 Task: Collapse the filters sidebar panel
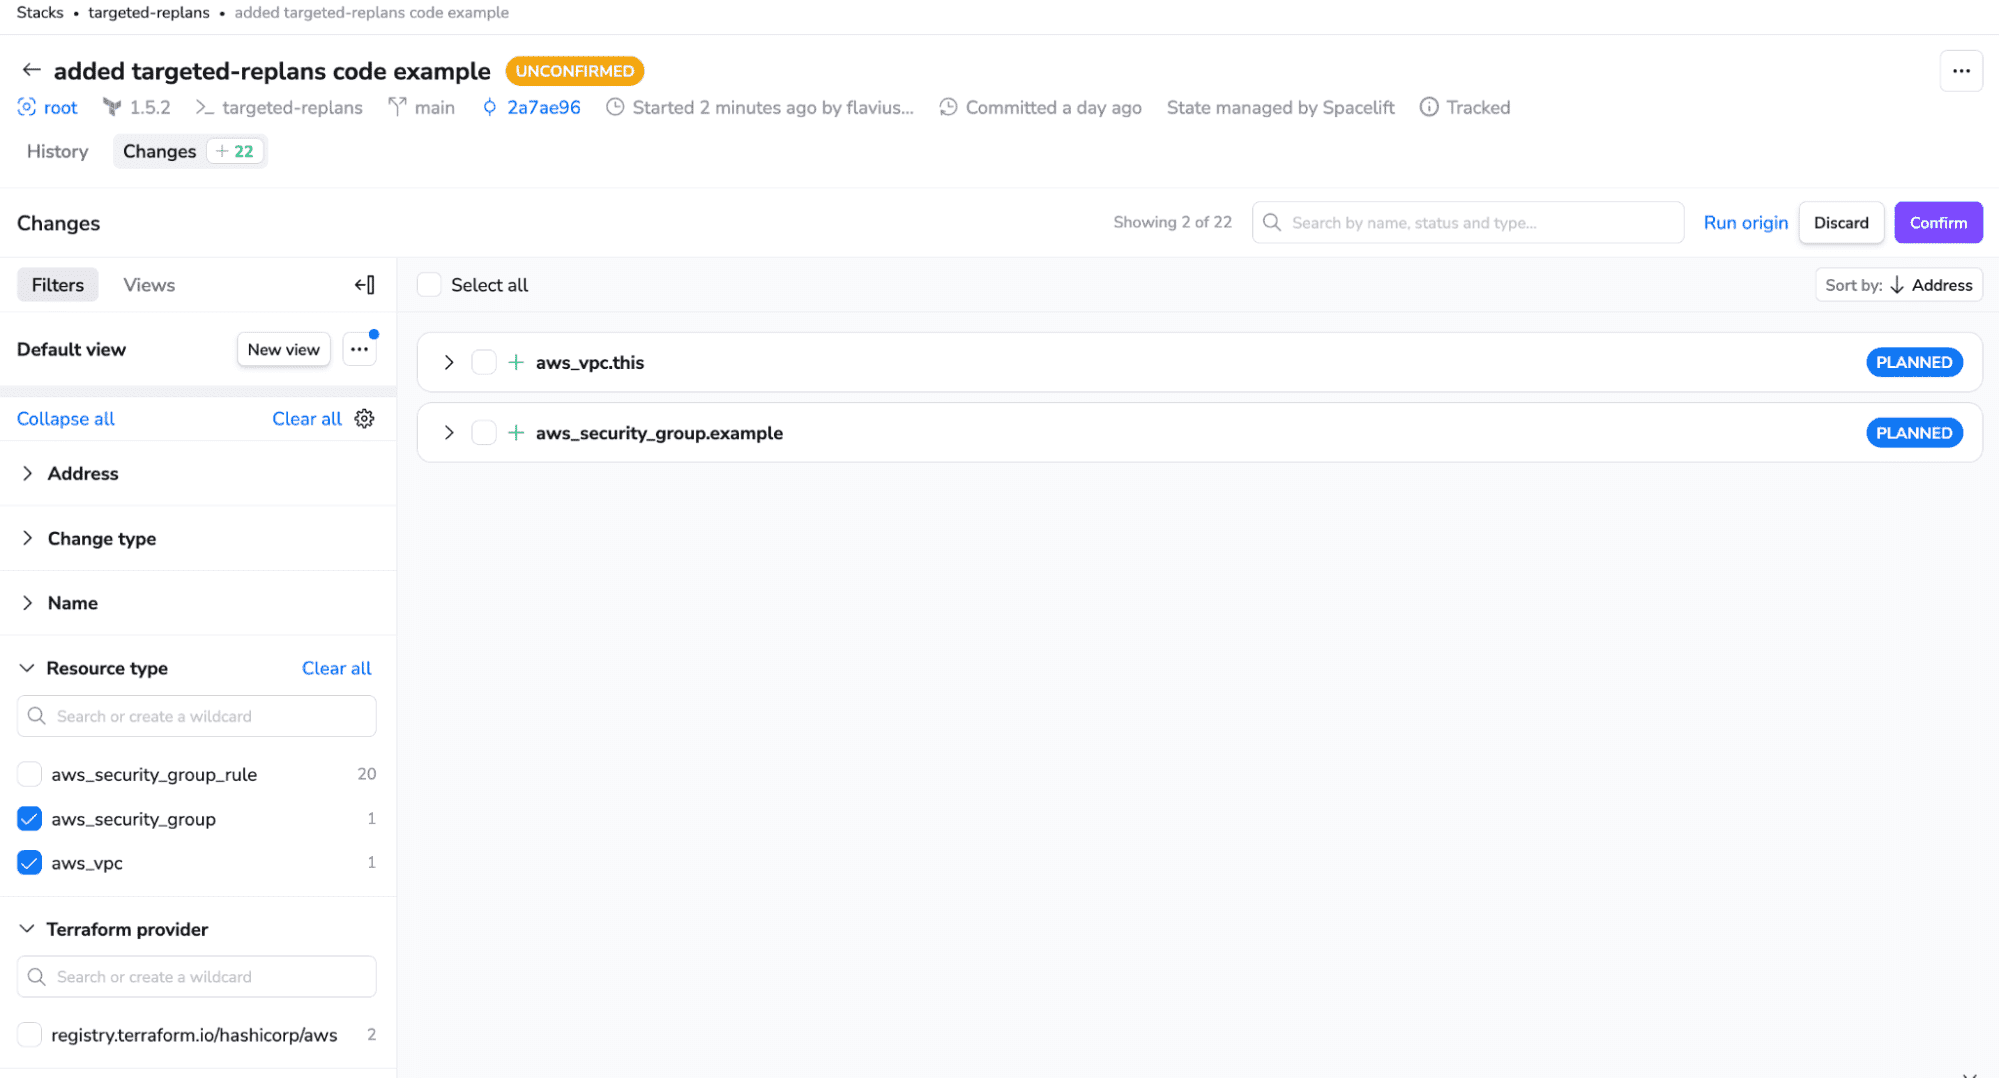click(x=365, y=285)
